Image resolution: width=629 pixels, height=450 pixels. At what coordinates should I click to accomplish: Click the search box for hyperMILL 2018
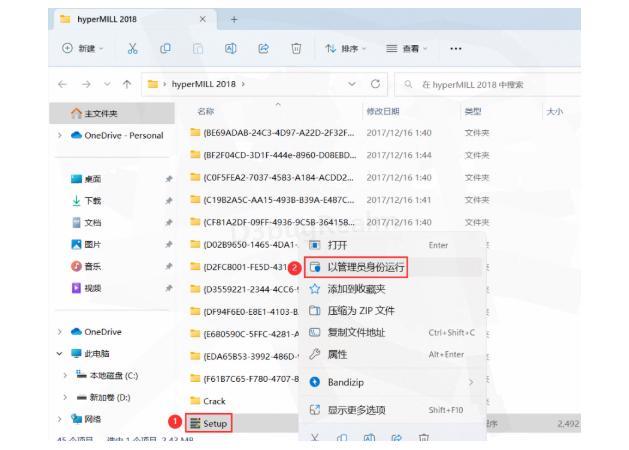click(x=487, y=85)
